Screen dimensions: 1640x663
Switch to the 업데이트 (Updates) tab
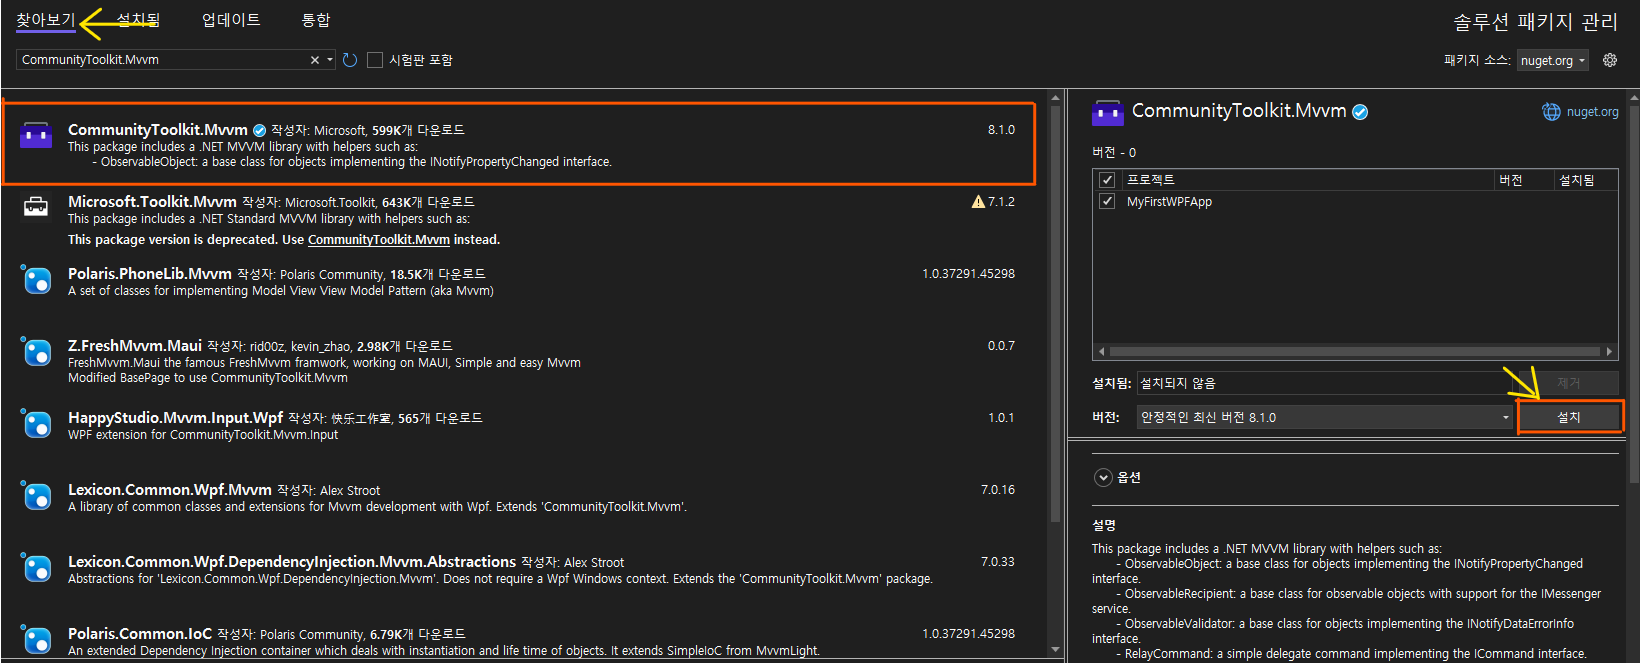[x=231, y=20]
